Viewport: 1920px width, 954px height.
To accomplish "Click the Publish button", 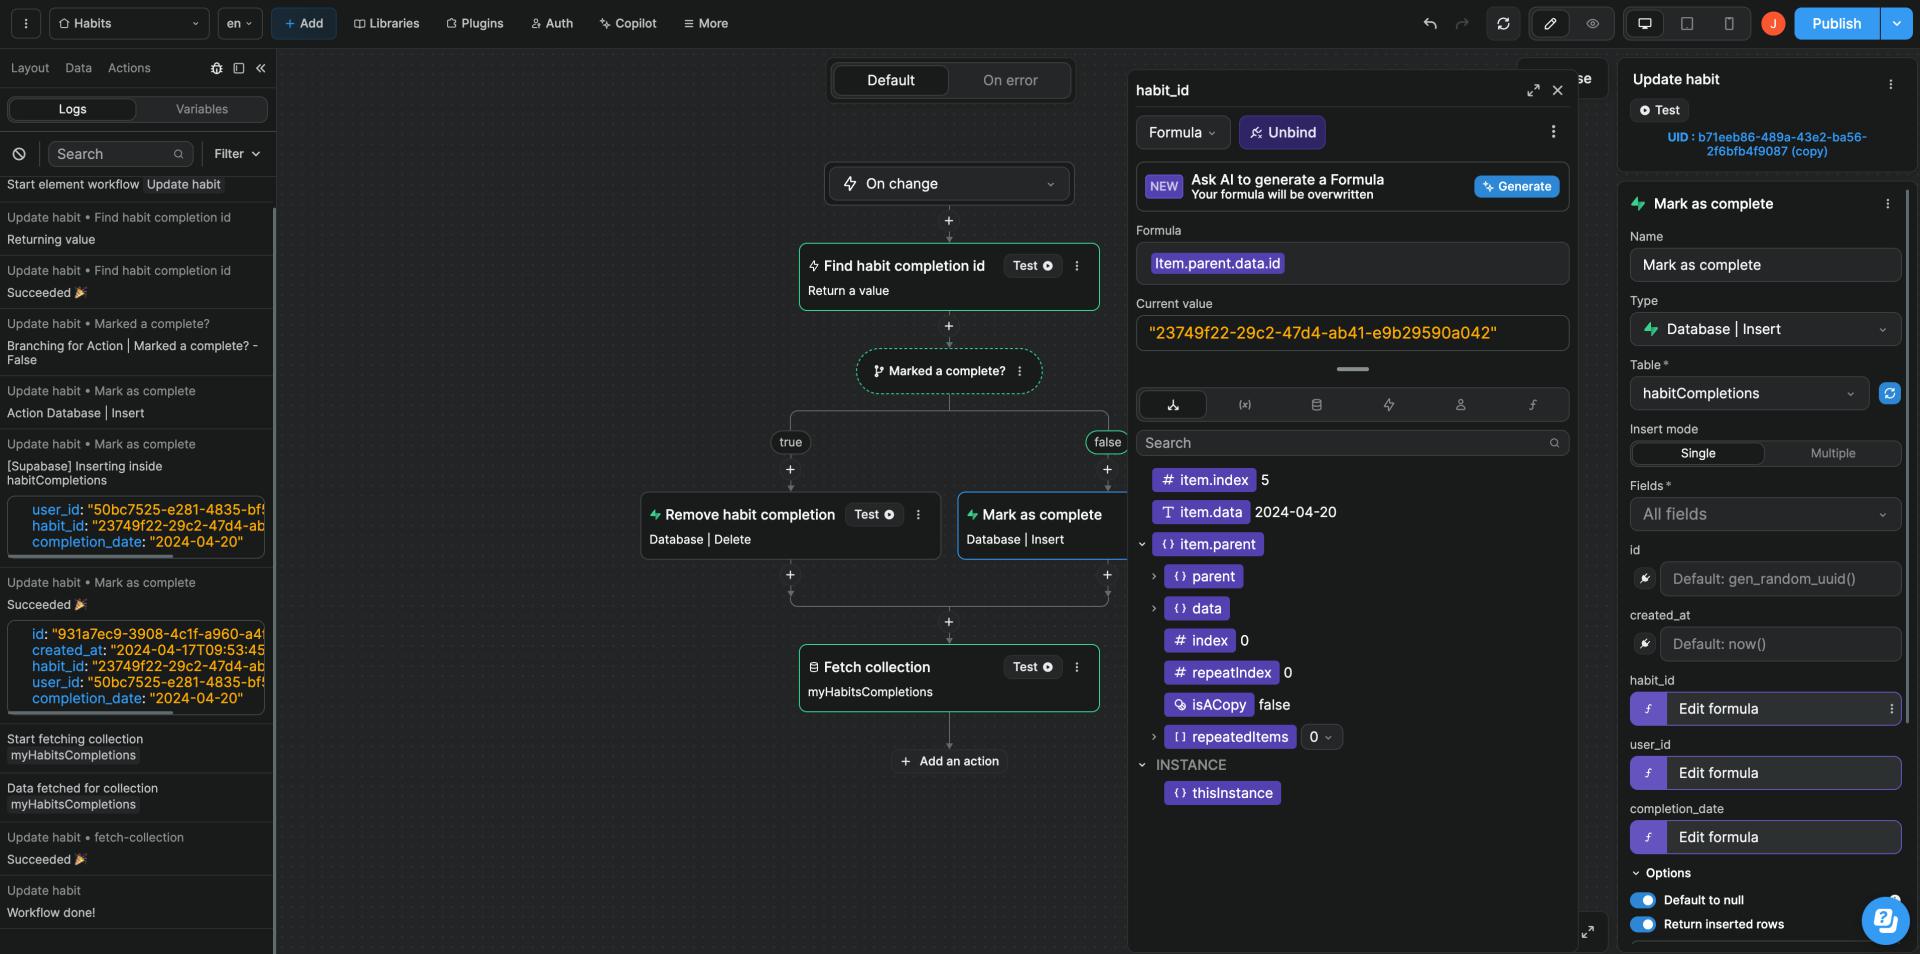I will click(1836, 23).
